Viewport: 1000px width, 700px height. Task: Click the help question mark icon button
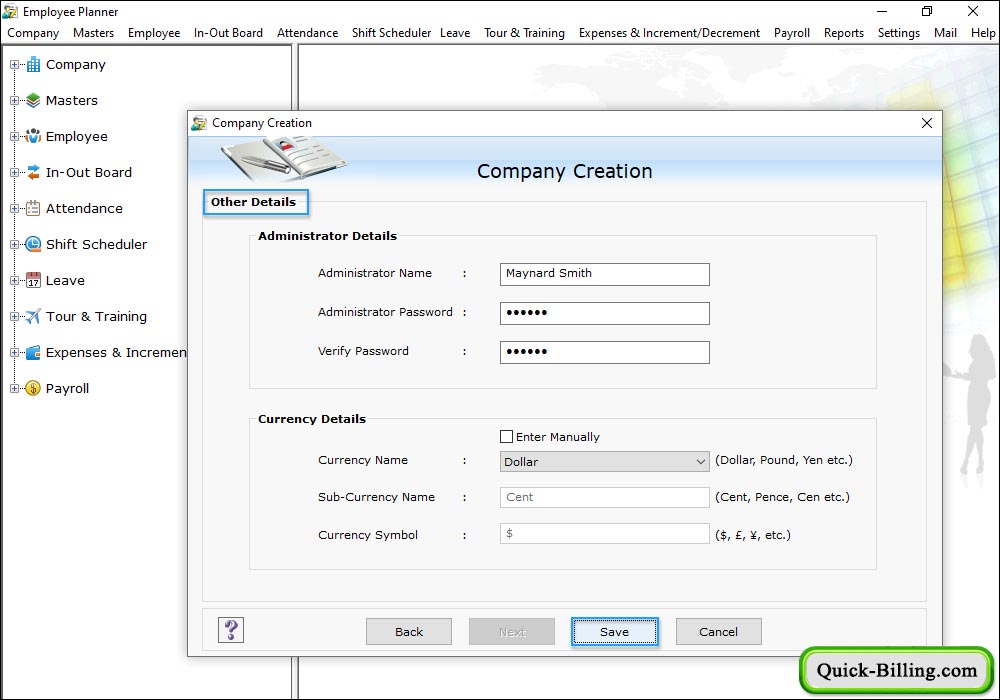tap(231, 630)
